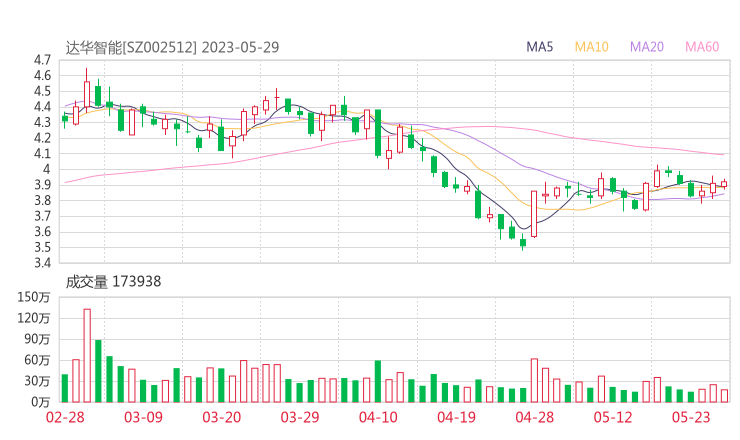Click the 4.1 price axis value
The height and width of the screenshot is (440, 740).
pos(42,153)
